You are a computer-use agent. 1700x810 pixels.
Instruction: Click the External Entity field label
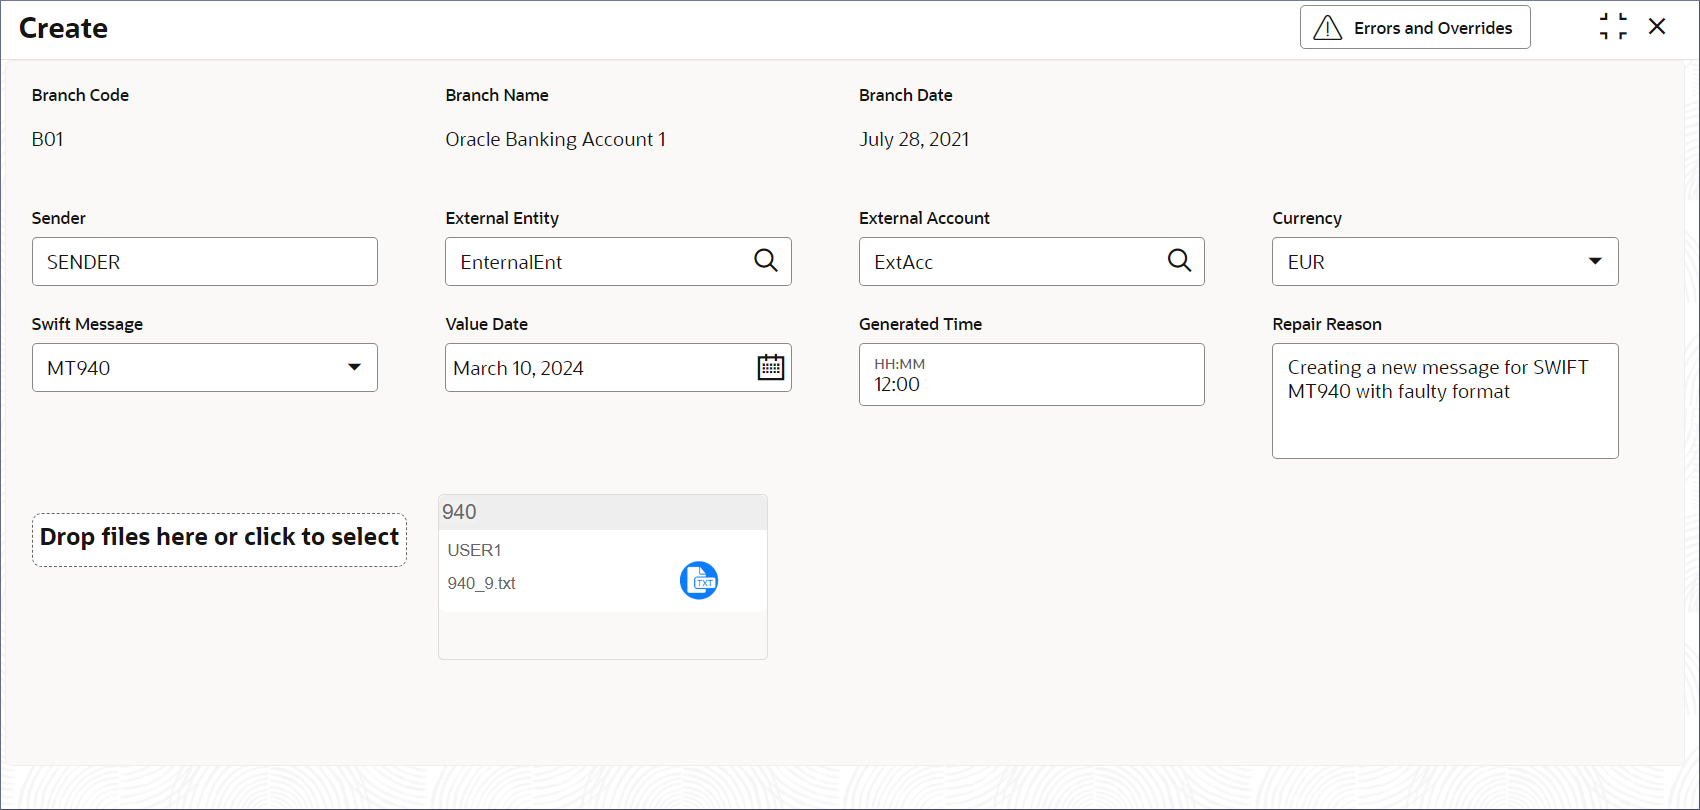[x=503, y=218]
